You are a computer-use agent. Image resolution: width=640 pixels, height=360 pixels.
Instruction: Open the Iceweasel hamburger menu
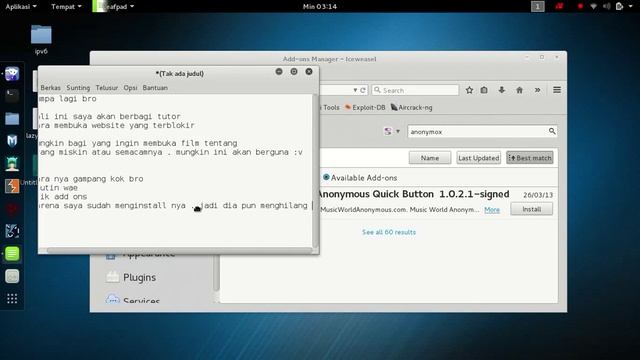pyautogui.click(x=557, y=90)
